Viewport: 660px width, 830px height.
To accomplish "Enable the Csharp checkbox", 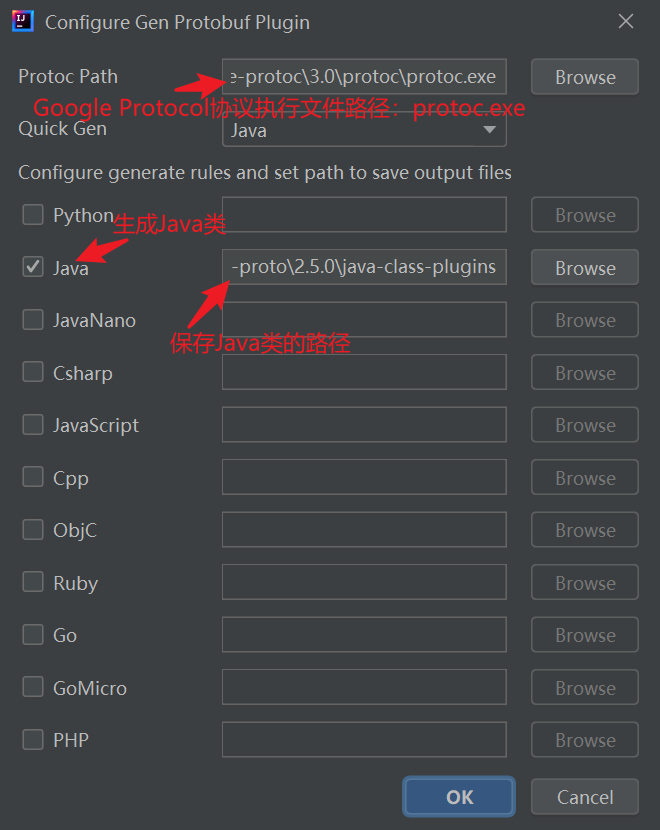I will pos(32,372).
